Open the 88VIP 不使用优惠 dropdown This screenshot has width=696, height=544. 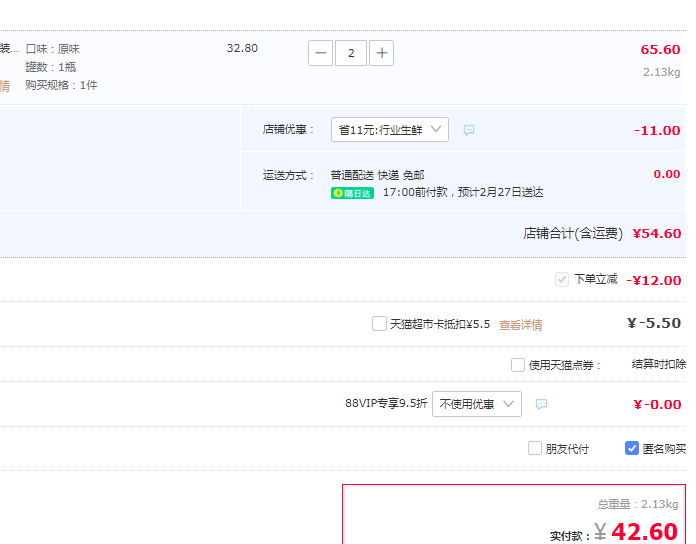coord(477,404)
